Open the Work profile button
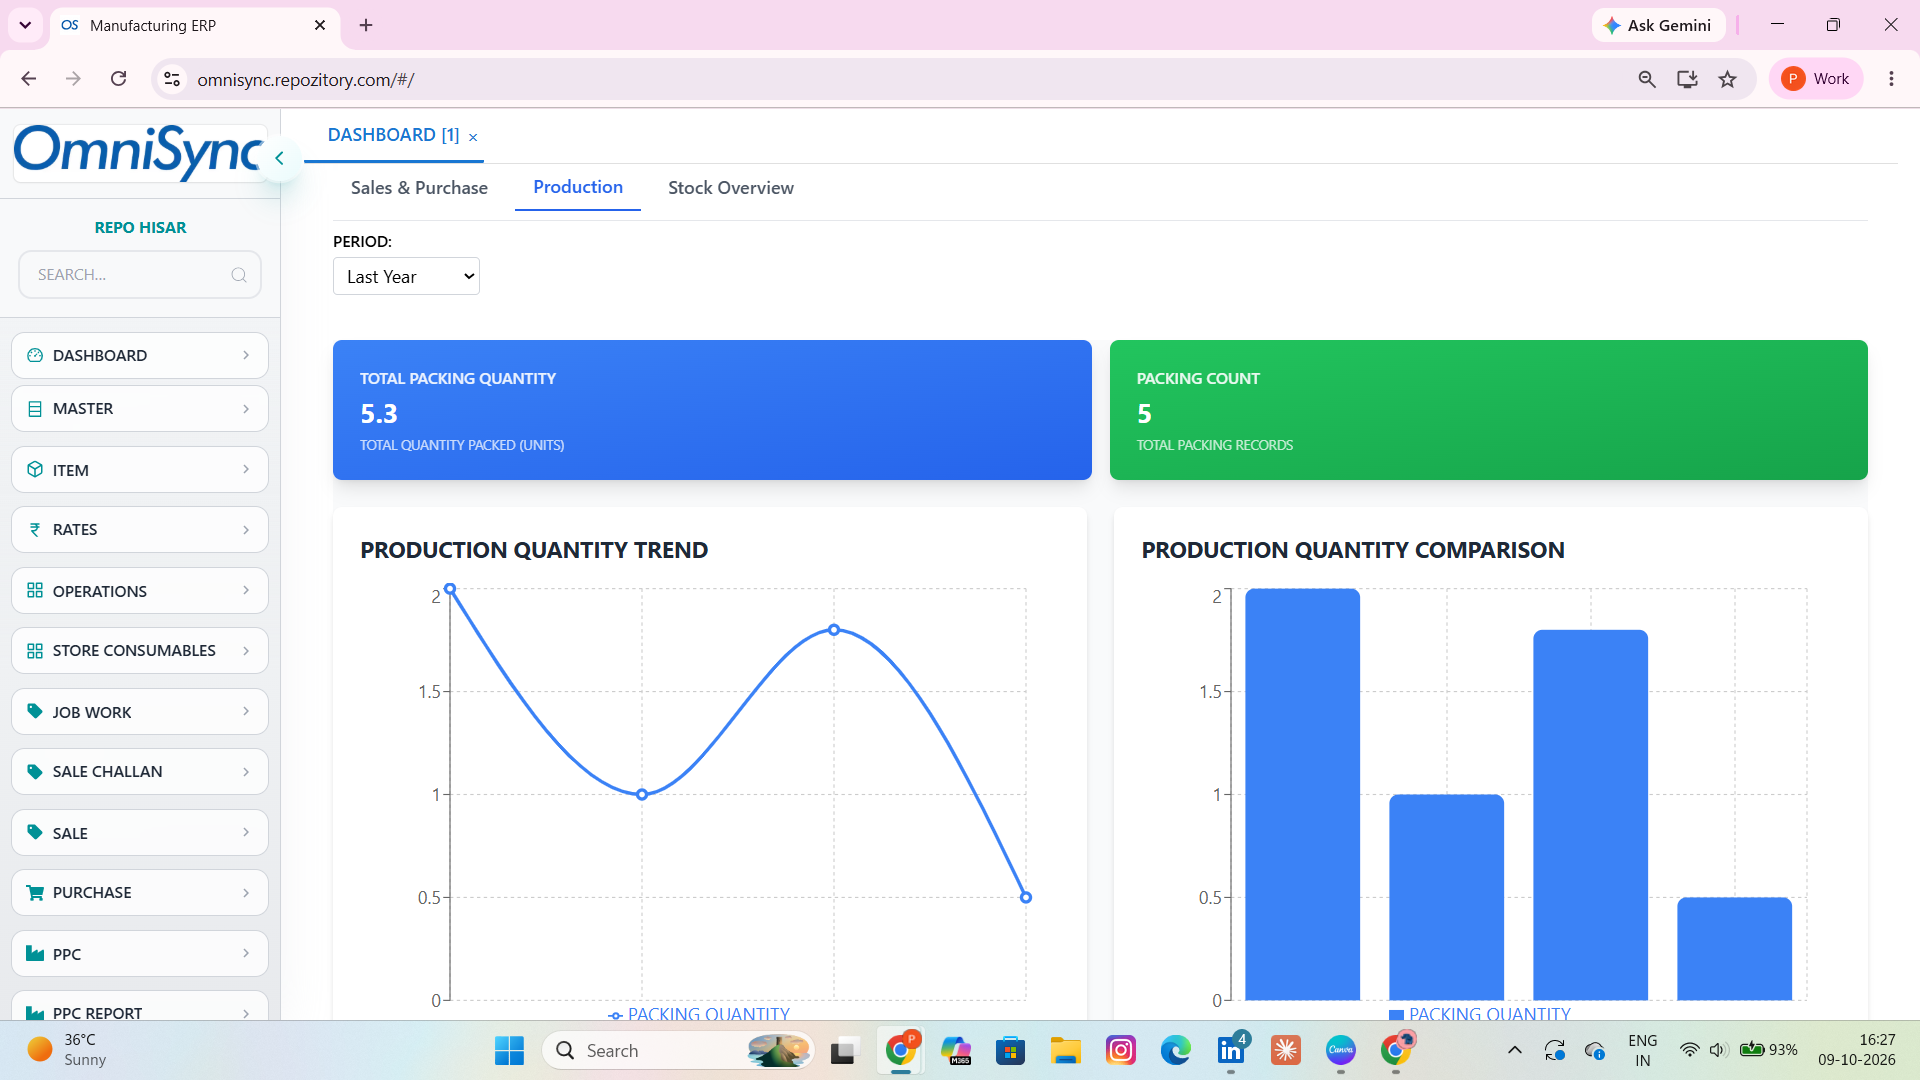 (1816, 79)
